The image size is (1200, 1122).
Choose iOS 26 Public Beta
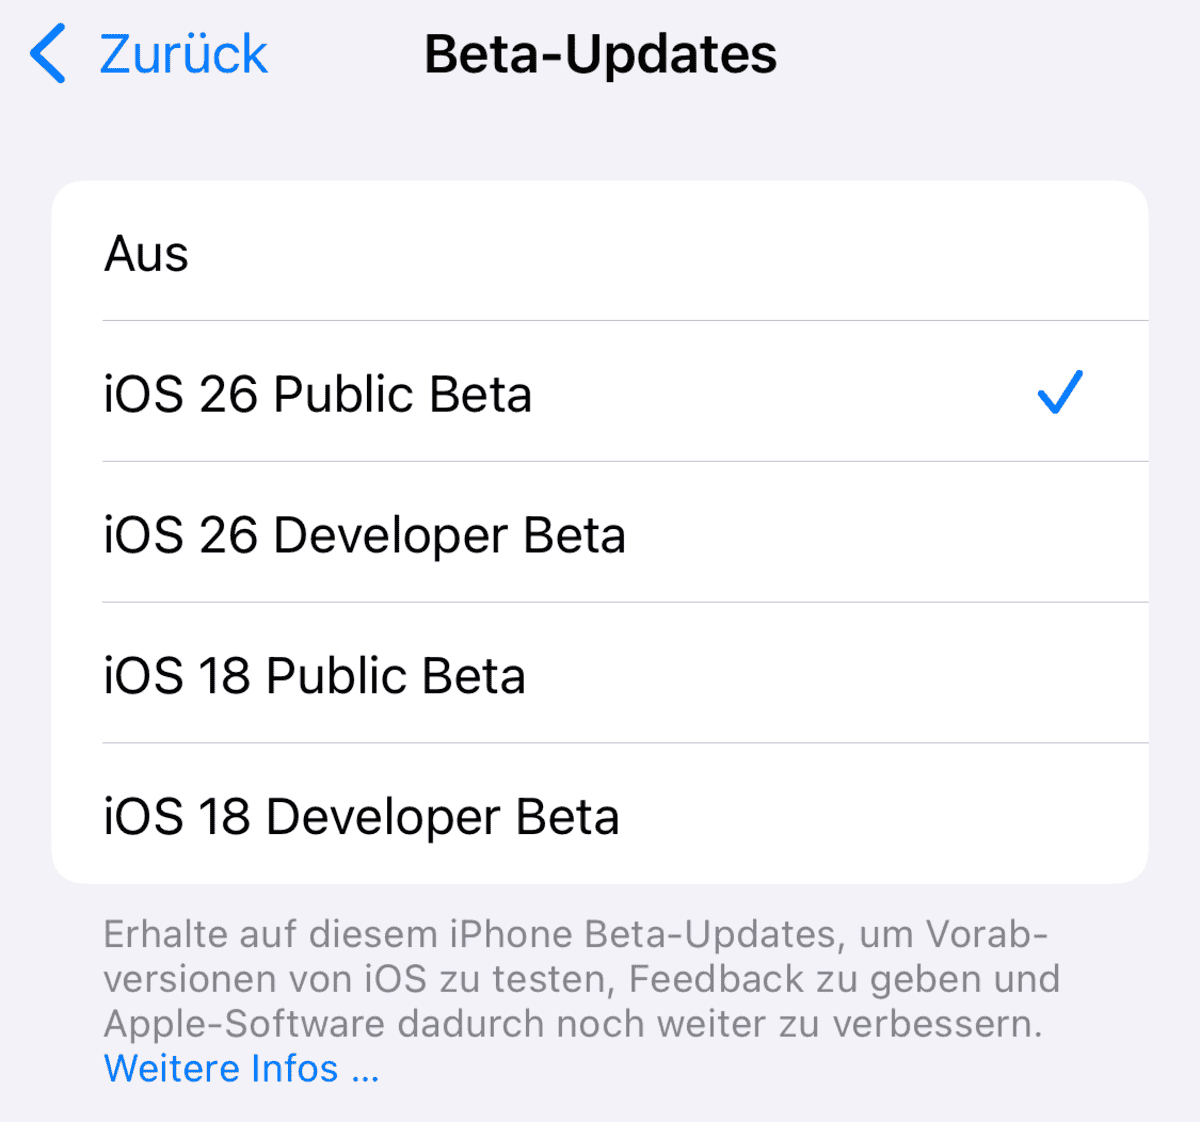tap(600, 392)
